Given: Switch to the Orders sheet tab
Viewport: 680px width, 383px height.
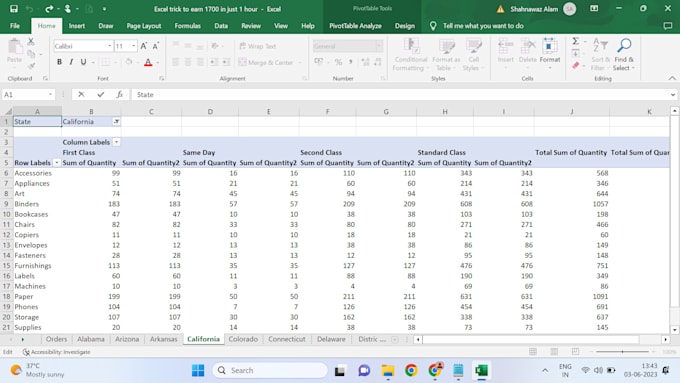Looking at the screenshot, I should point(56,339).
